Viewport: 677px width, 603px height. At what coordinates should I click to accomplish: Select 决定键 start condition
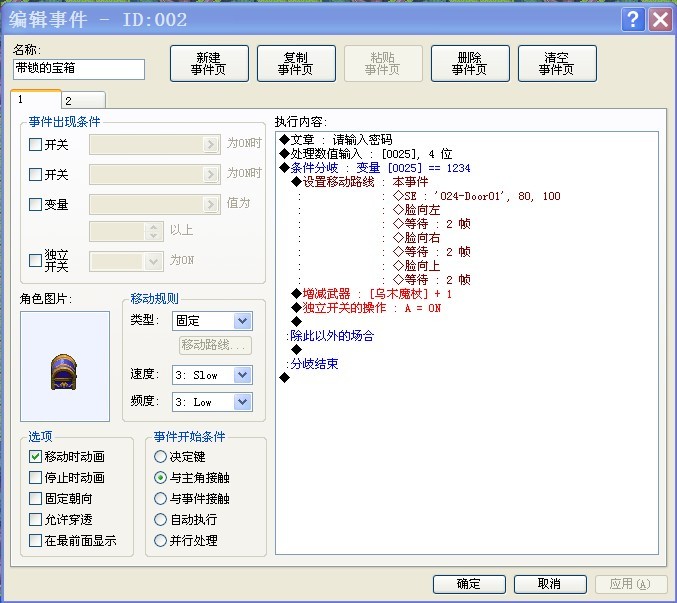pos(160,456)
